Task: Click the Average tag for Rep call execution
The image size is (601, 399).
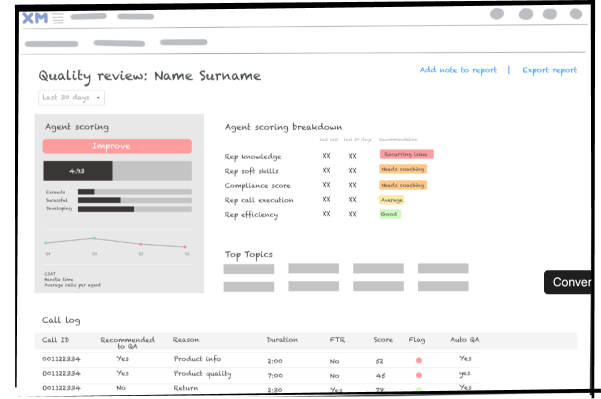Action: [391, 200]
